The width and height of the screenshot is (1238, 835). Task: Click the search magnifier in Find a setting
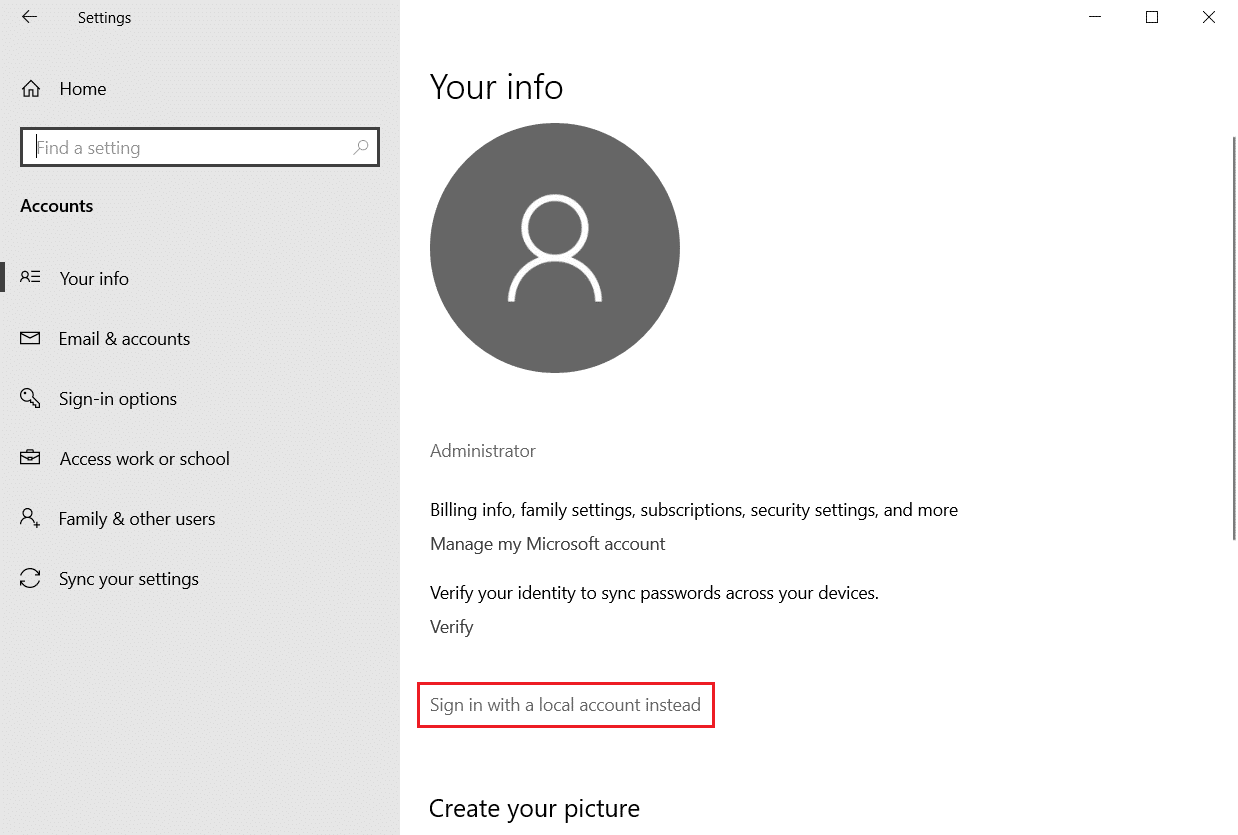[360, 147]
